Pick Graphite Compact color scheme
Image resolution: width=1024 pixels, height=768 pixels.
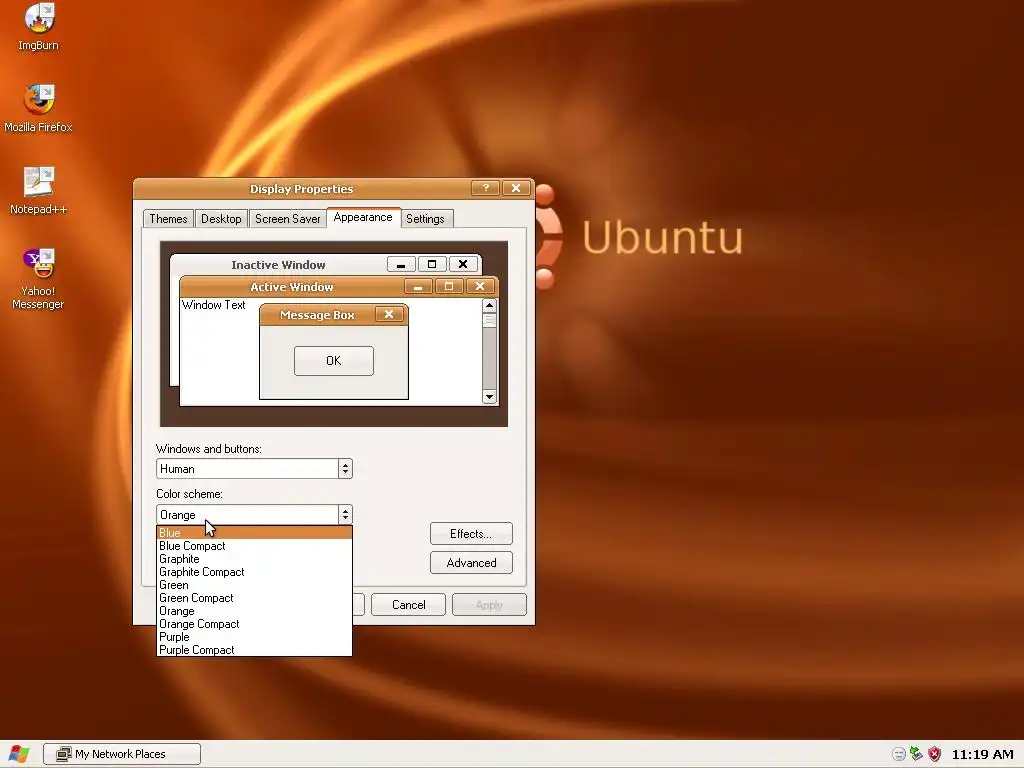(254, 572)
